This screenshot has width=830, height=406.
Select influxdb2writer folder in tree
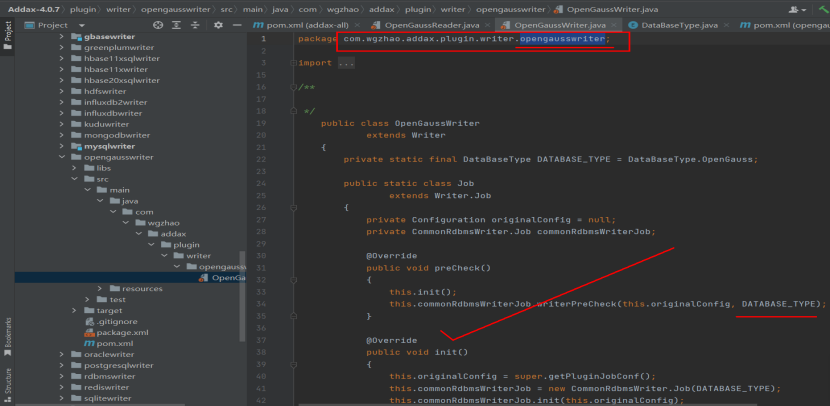[x=109, y=102]
